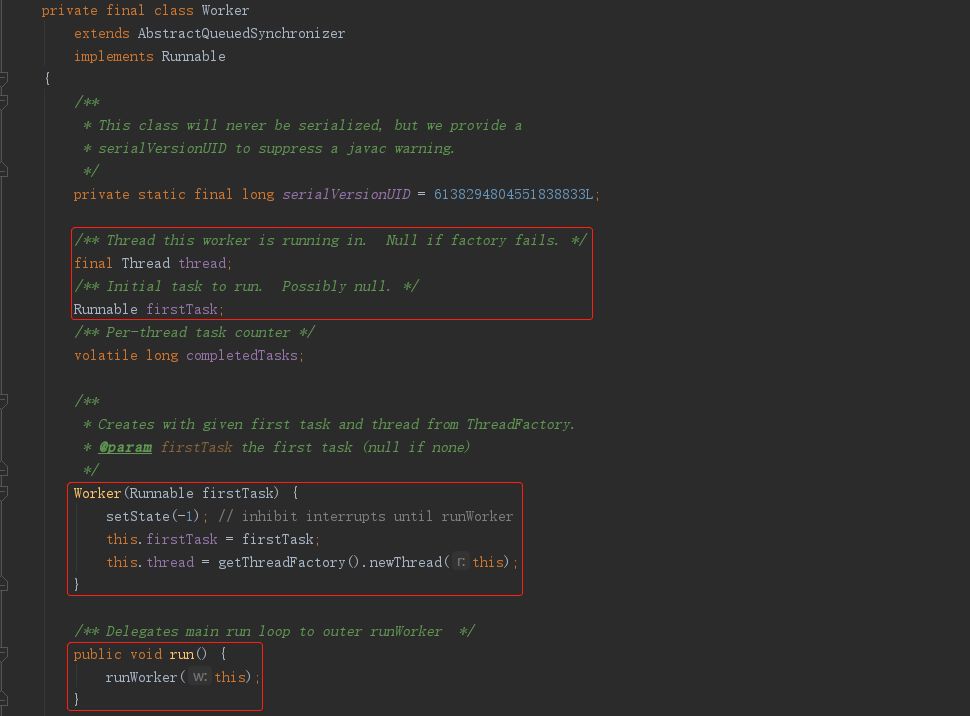Viewport: 970px width, 716px height.
Task: Click 'inhibit interrupts until runWorker' comment
Action: 366,516
